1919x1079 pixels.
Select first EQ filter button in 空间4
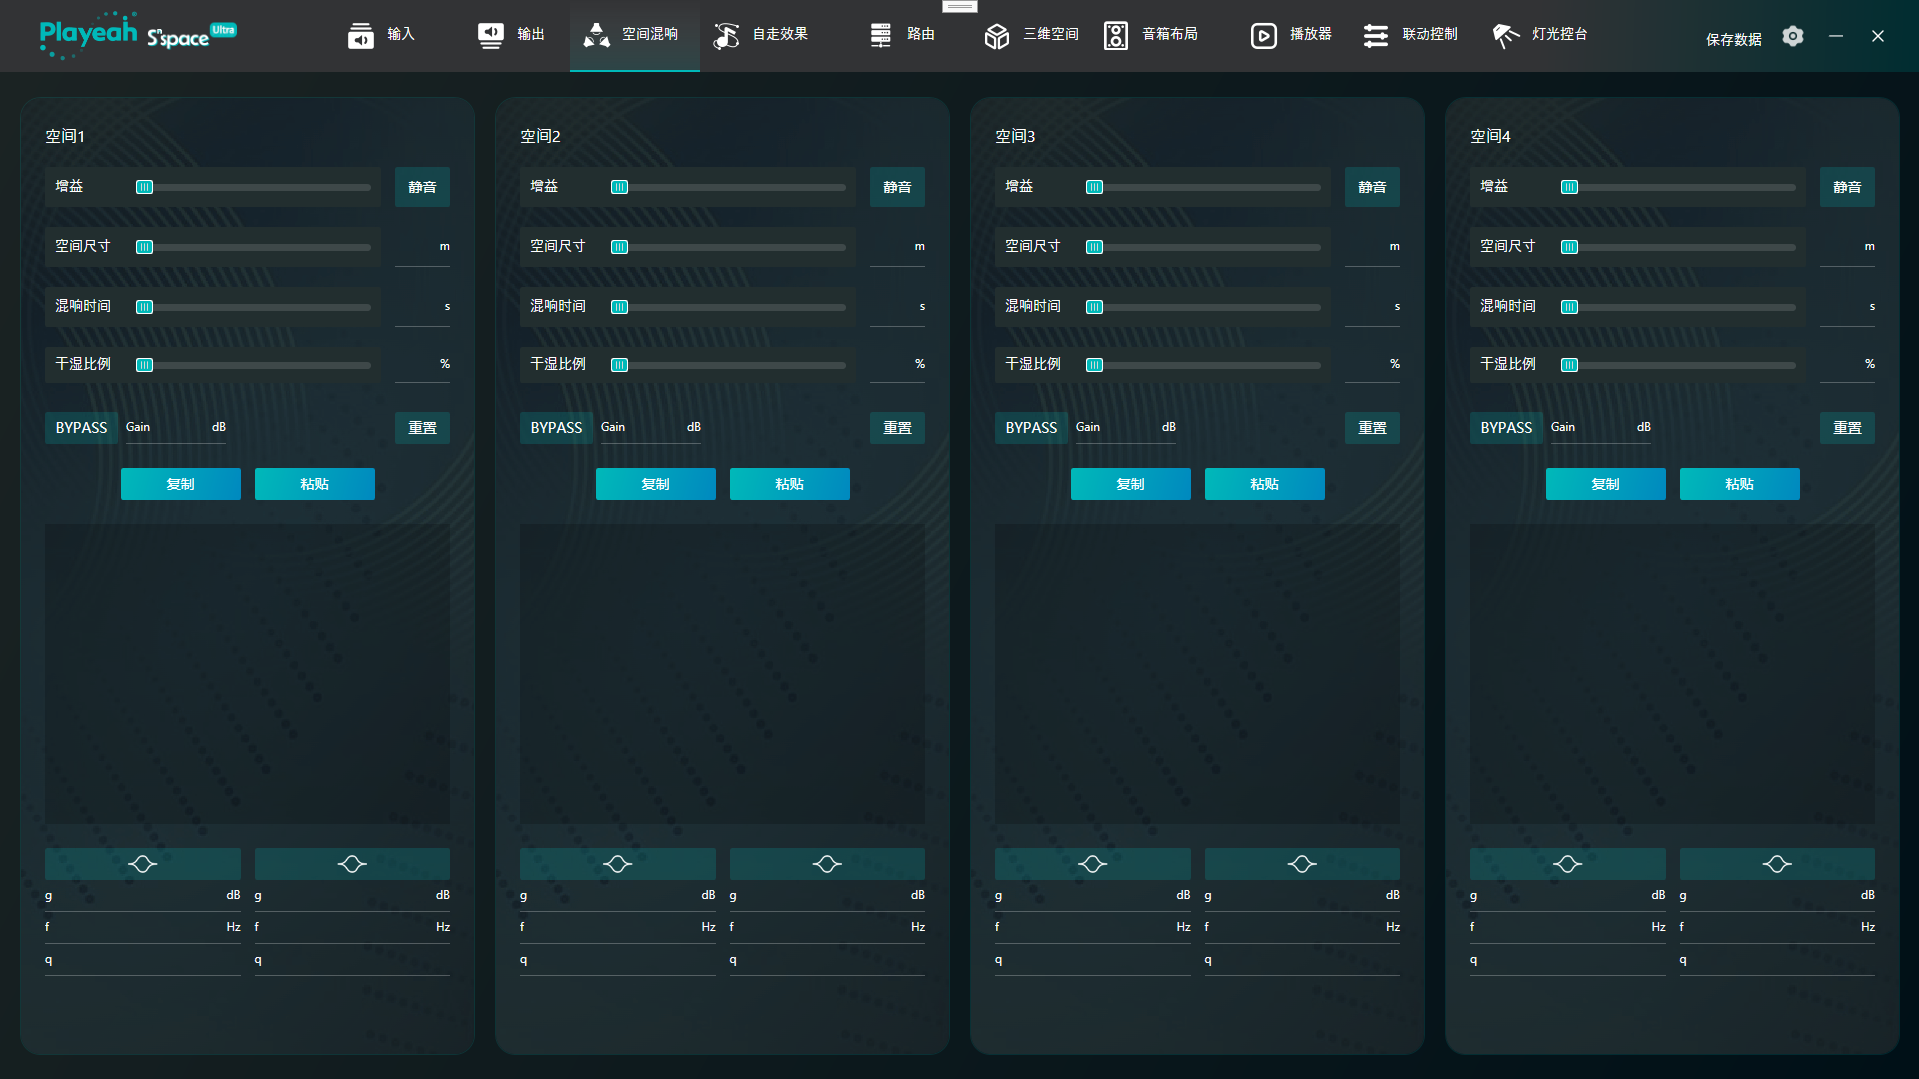tap(1568, 864)
